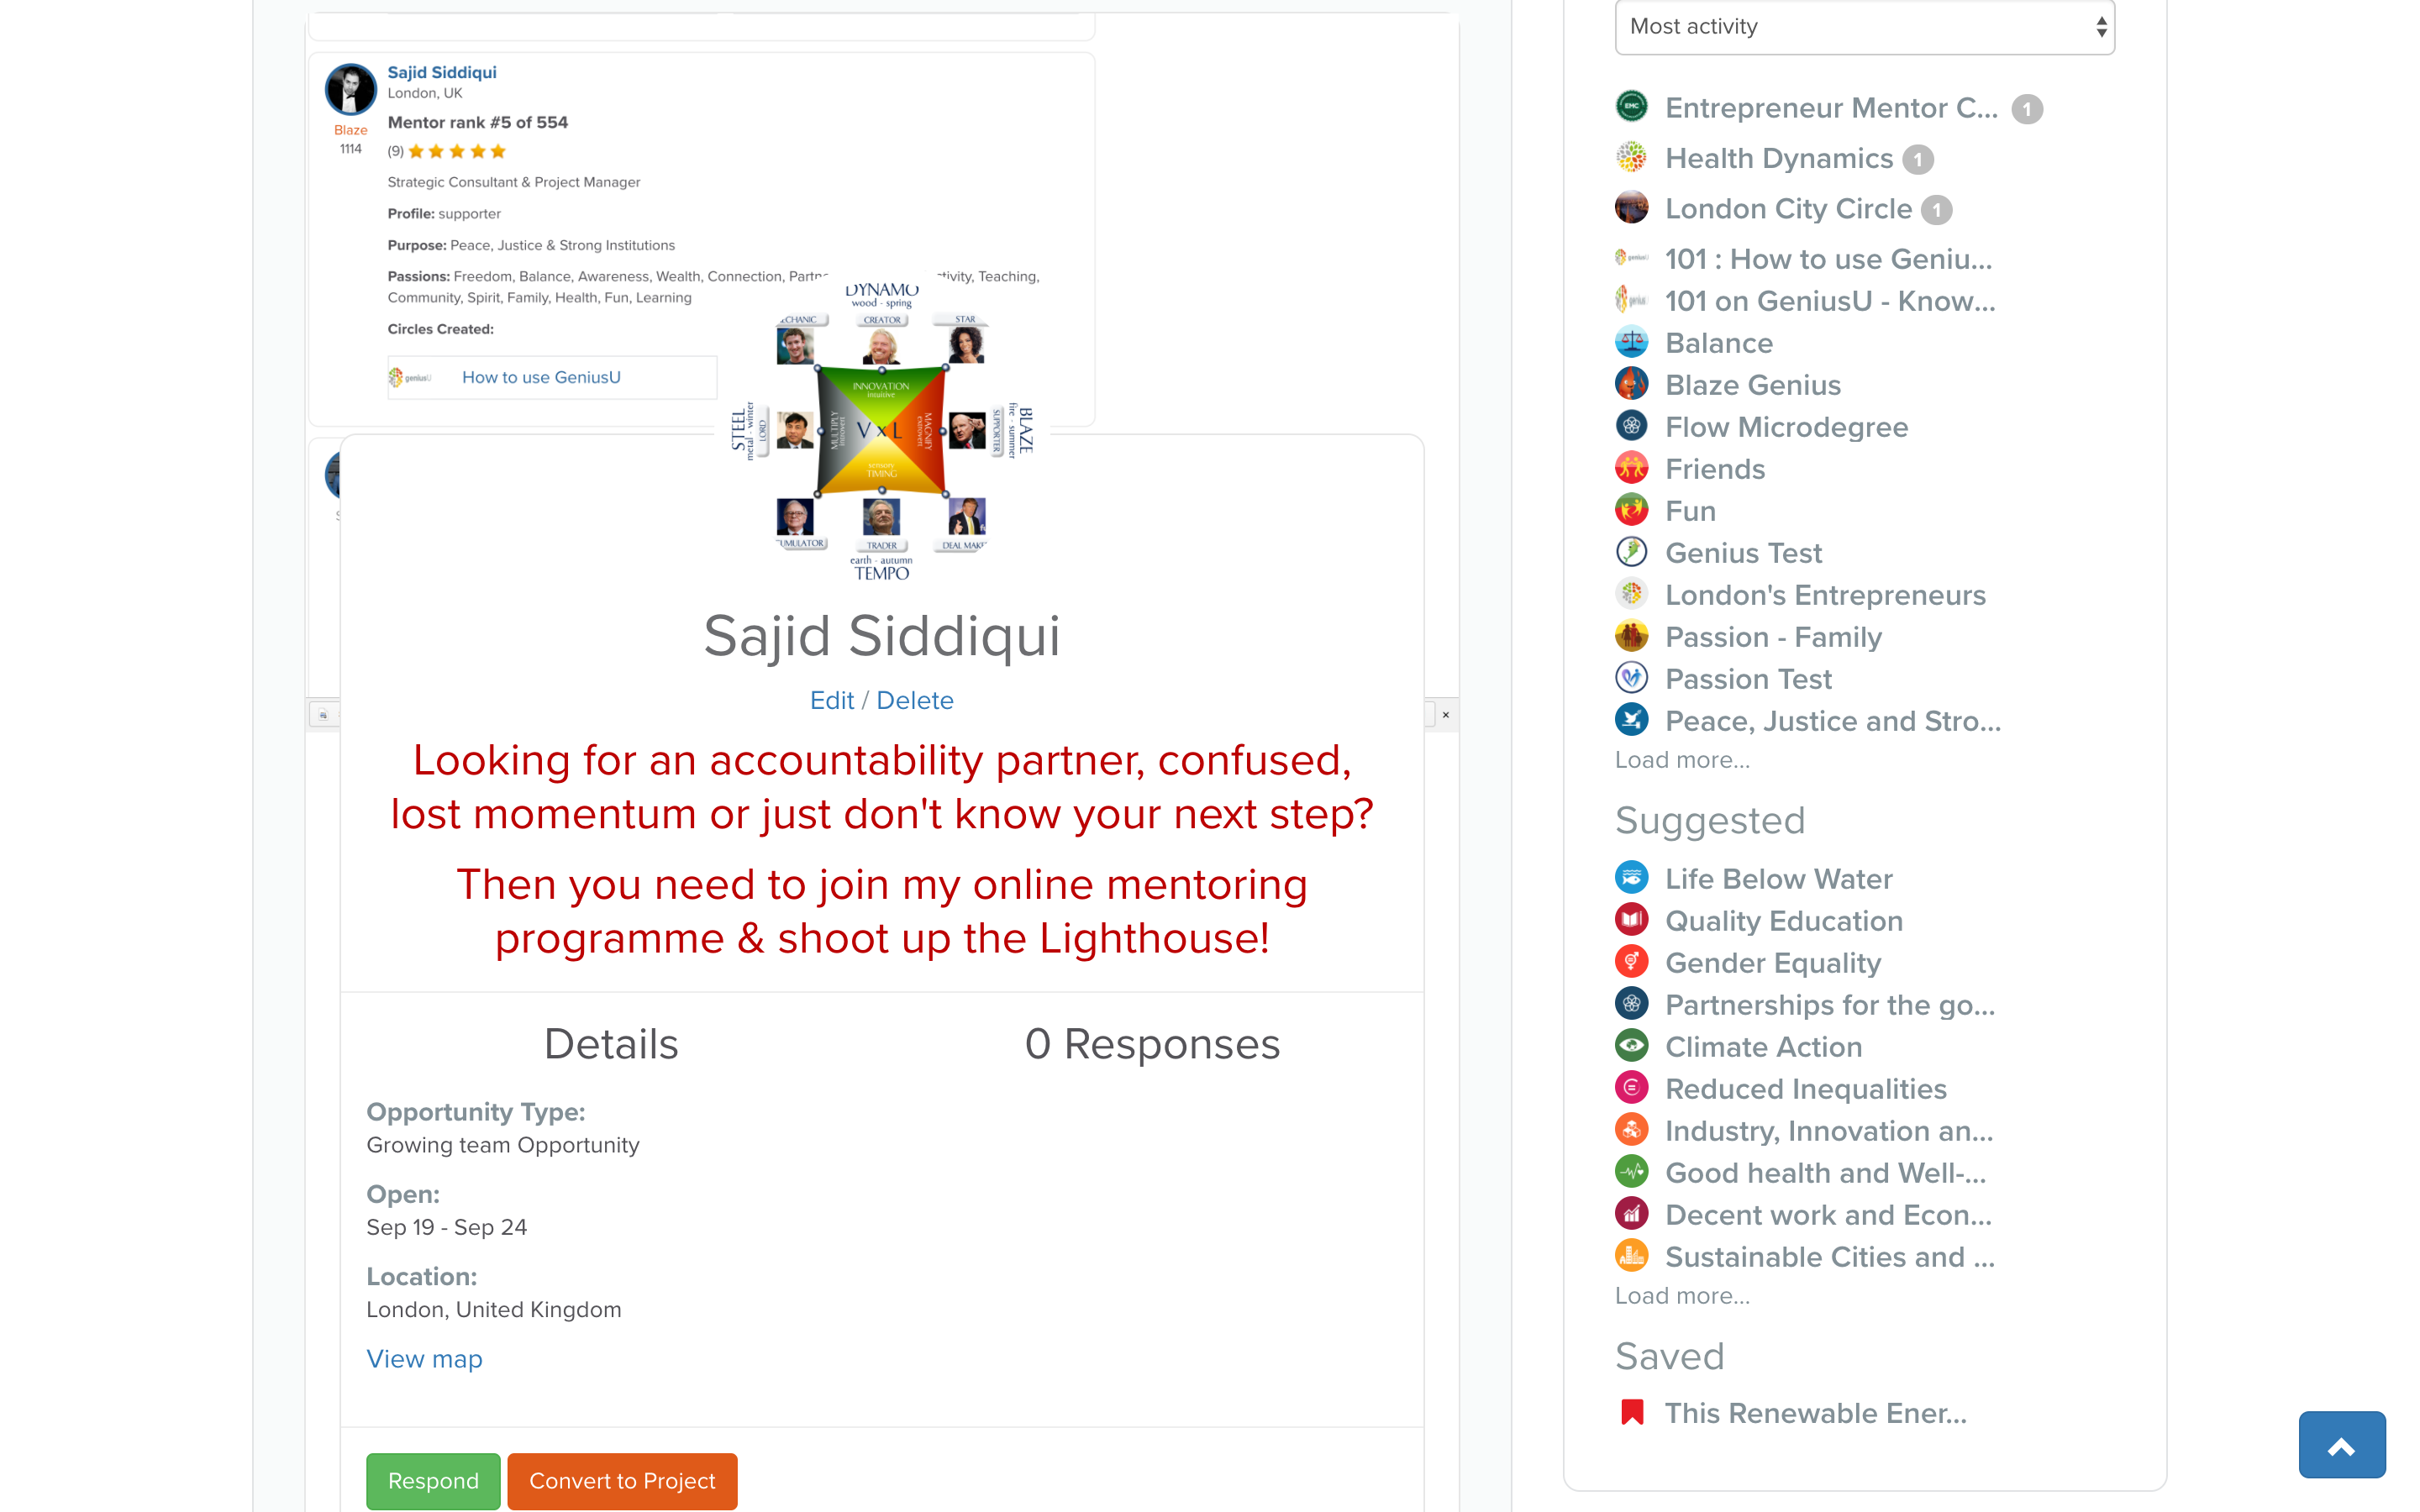
Task: Open the Blaze Genius flame icon
Action: pos(1631,384)
